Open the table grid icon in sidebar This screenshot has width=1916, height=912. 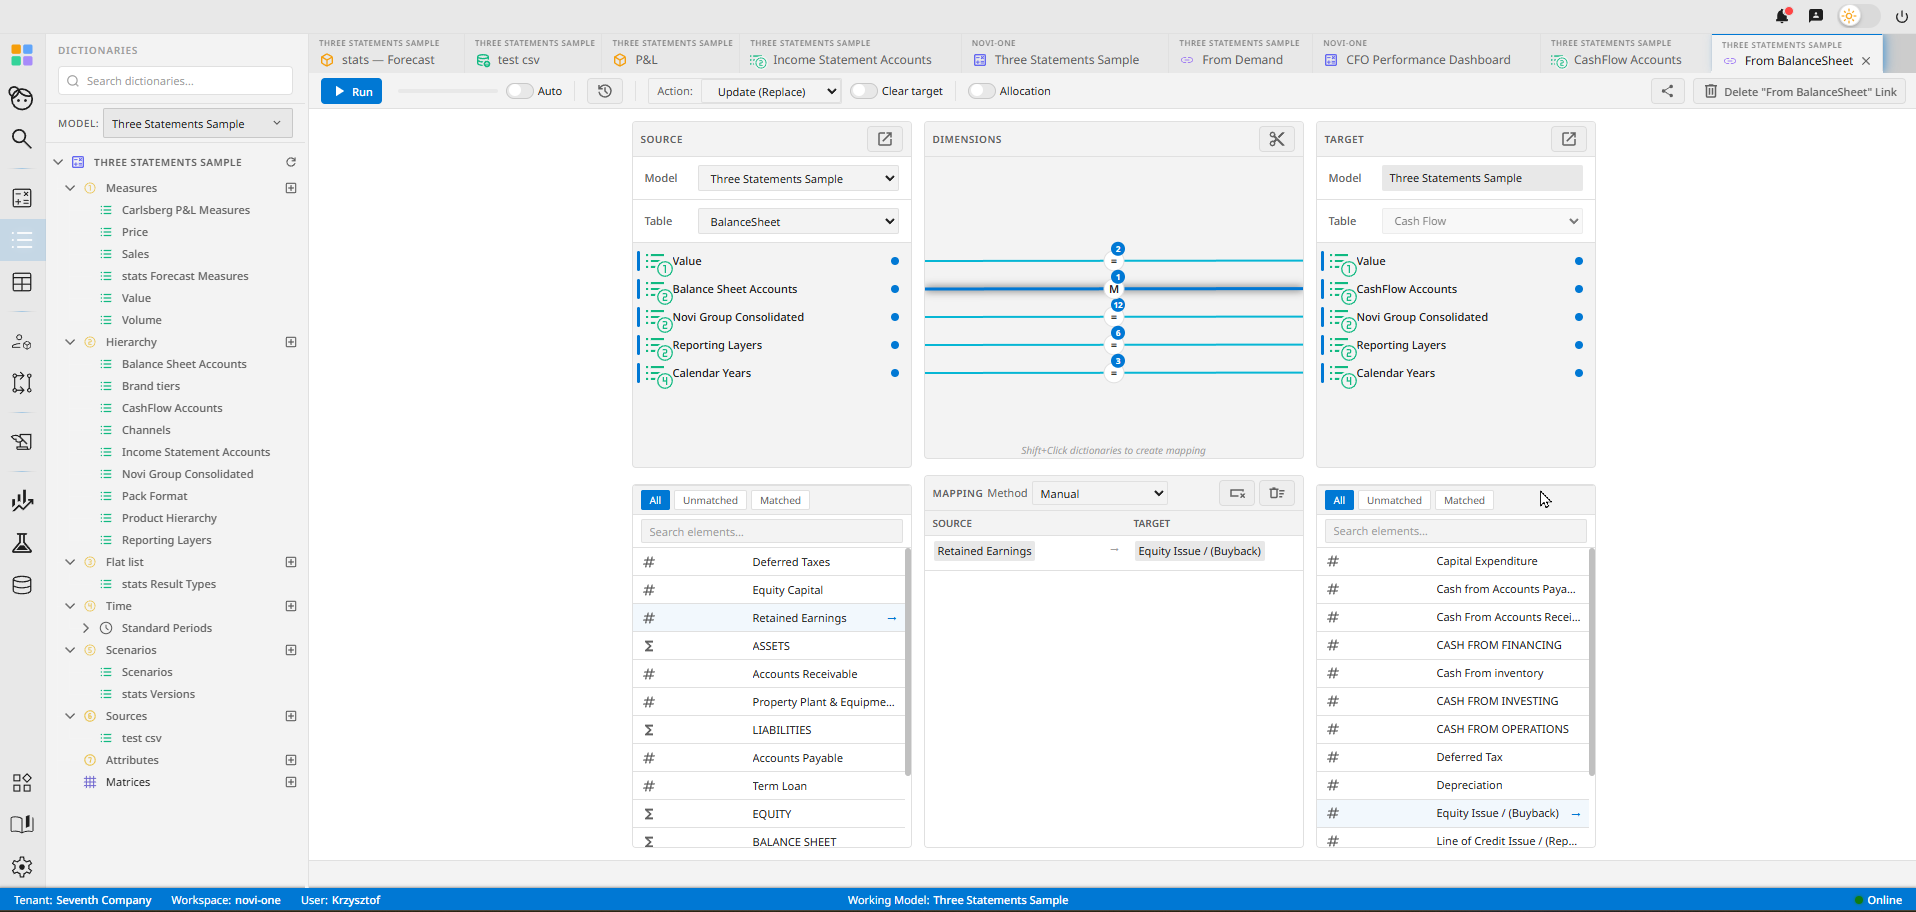(22, 282)
